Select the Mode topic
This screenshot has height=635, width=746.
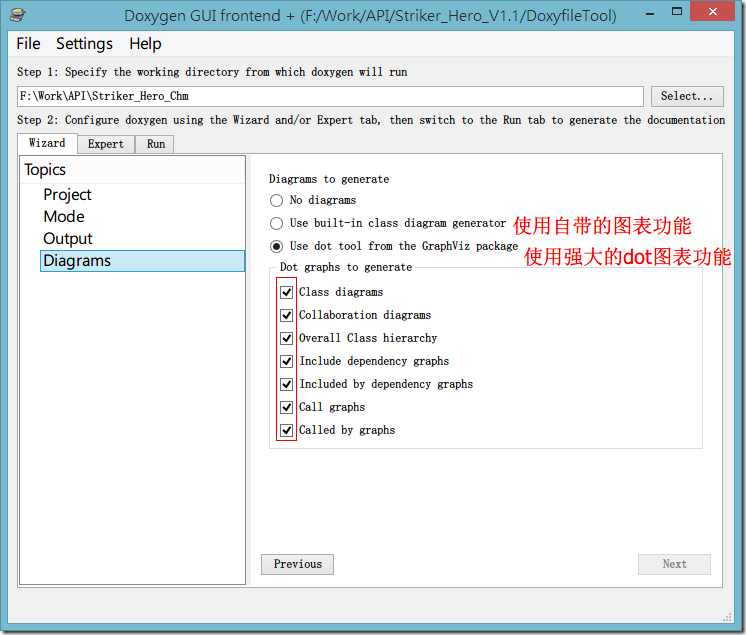[x=64, y=216]
